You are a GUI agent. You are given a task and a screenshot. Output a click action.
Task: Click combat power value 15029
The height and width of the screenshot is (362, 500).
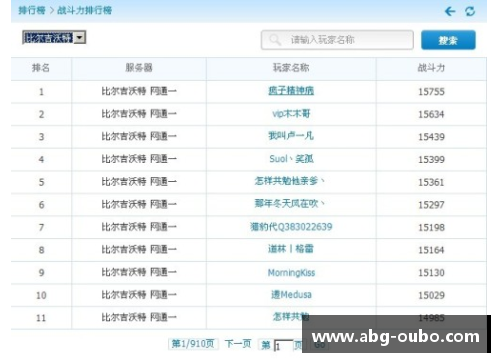(x=431, y=295)
